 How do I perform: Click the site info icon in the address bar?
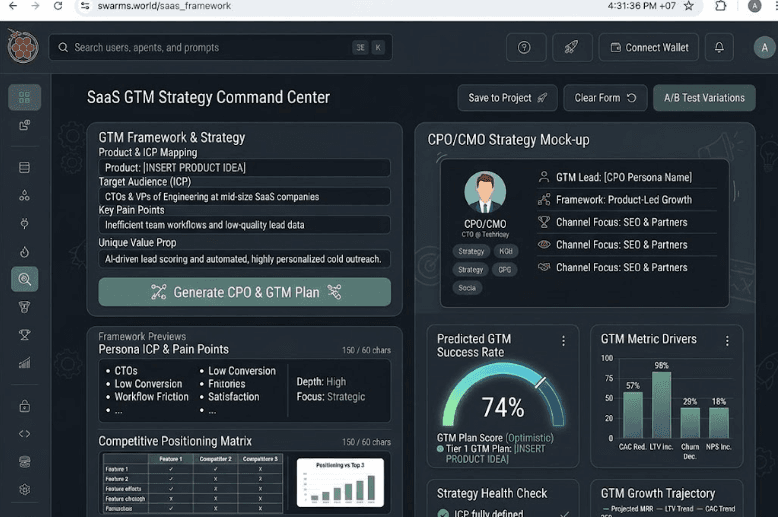click(x=85, y=6)
